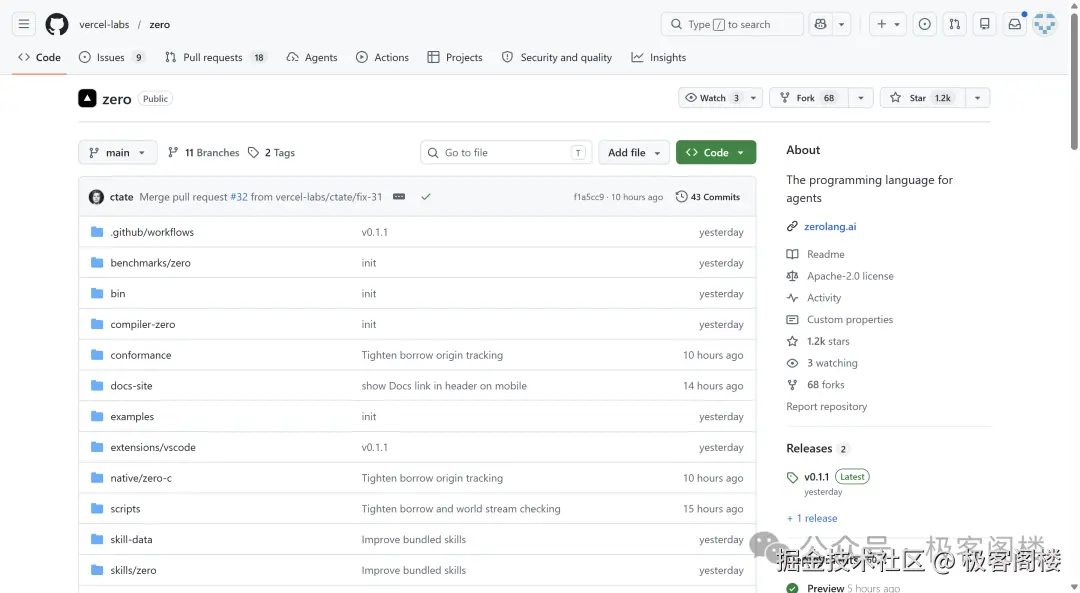The image size is (1080, 593).
Task: Fork the zero repository
Action: [x=809, y=98]
